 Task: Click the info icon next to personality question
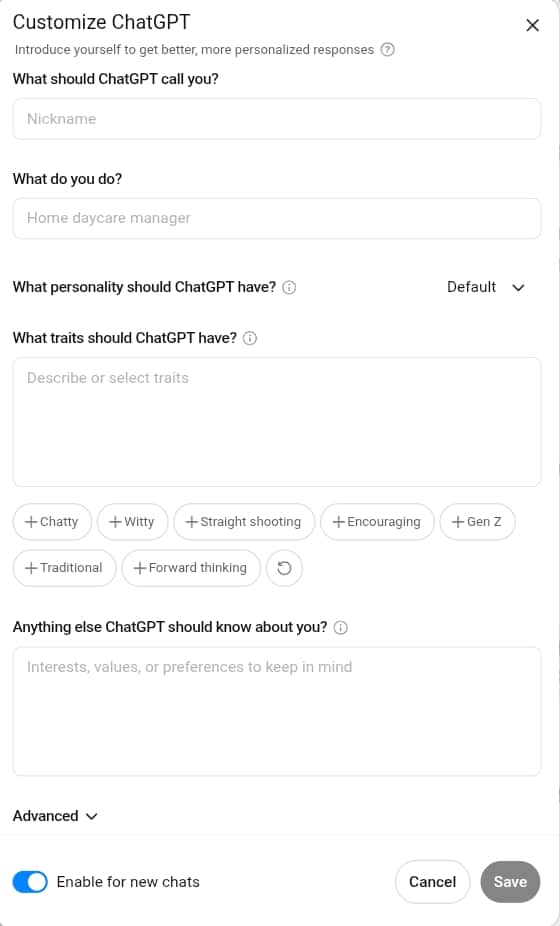tap(289, 288)
